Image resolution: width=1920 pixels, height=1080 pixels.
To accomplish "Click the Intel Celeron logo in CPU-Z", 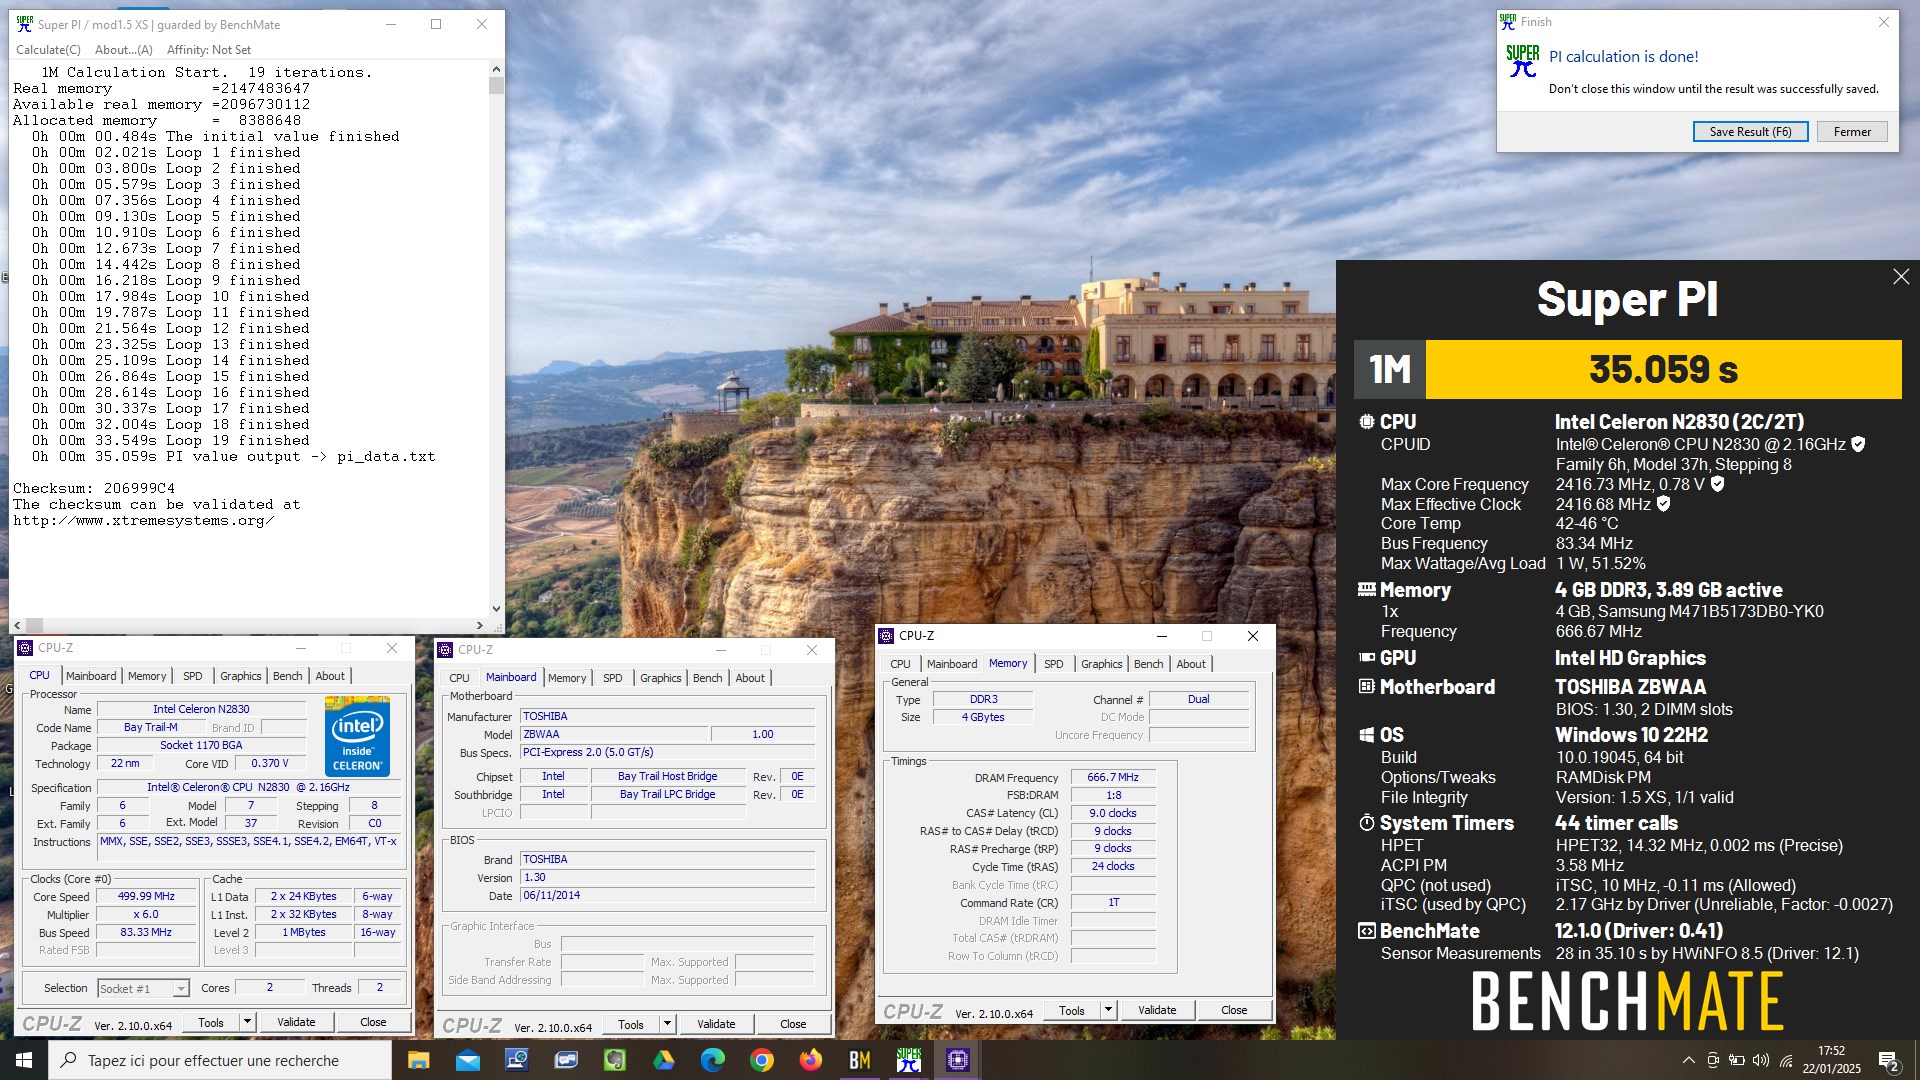I will (x=357, y=736).
